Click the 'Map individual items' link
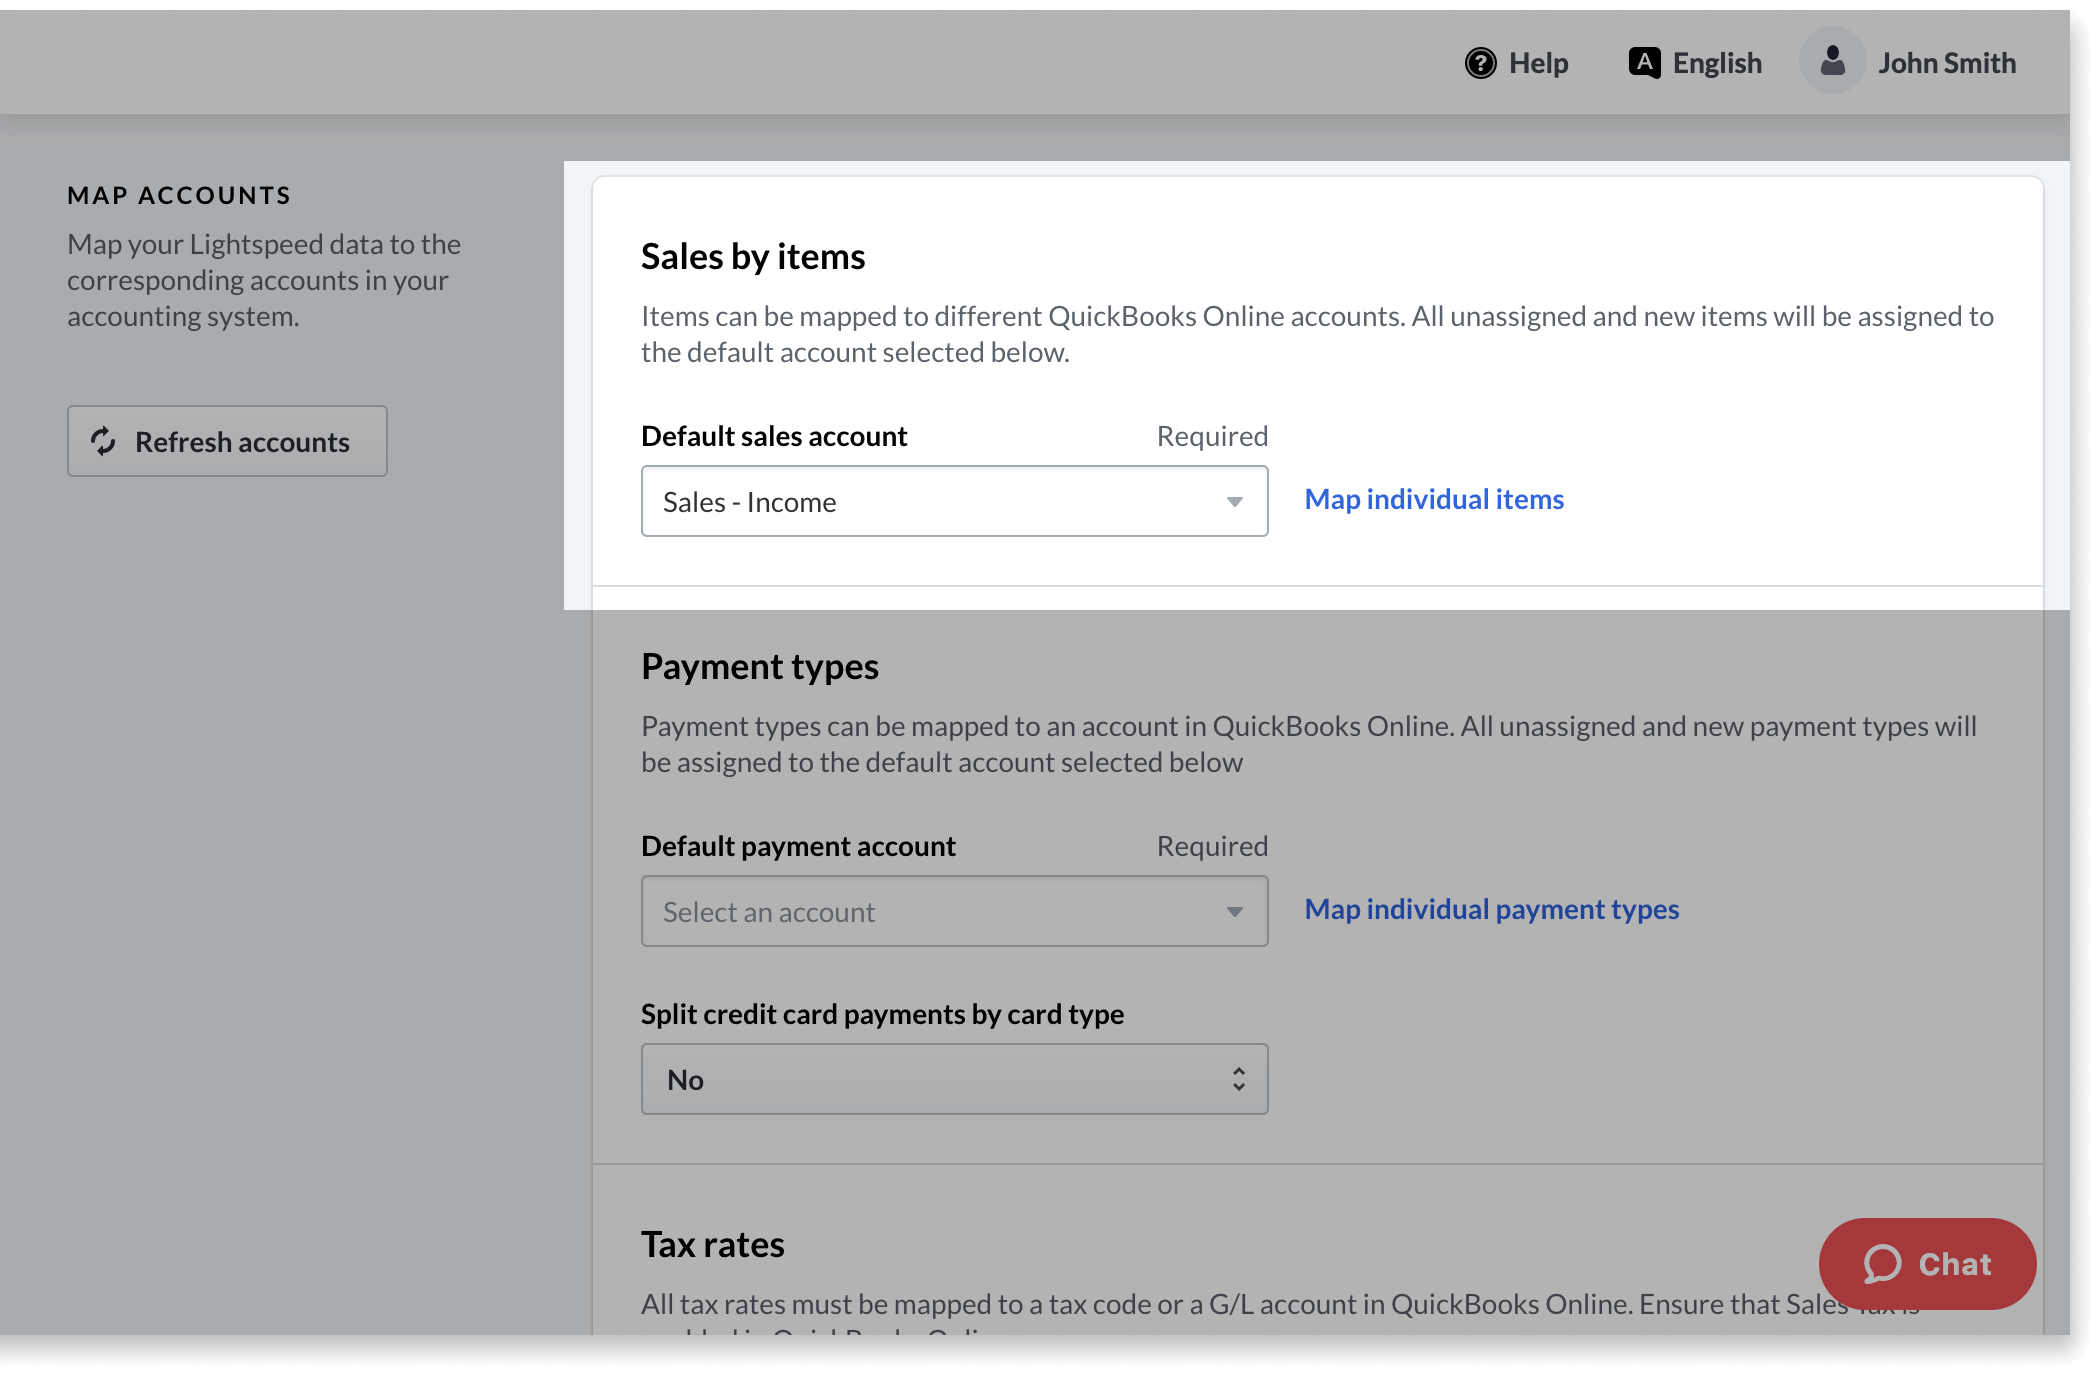This screenshot has width=2100, height=1375. pos(1433,499)
